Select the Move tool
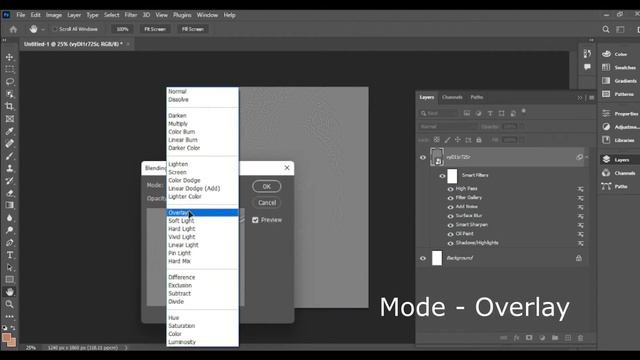This screenshot has height=360, width=640. (9, 57)
